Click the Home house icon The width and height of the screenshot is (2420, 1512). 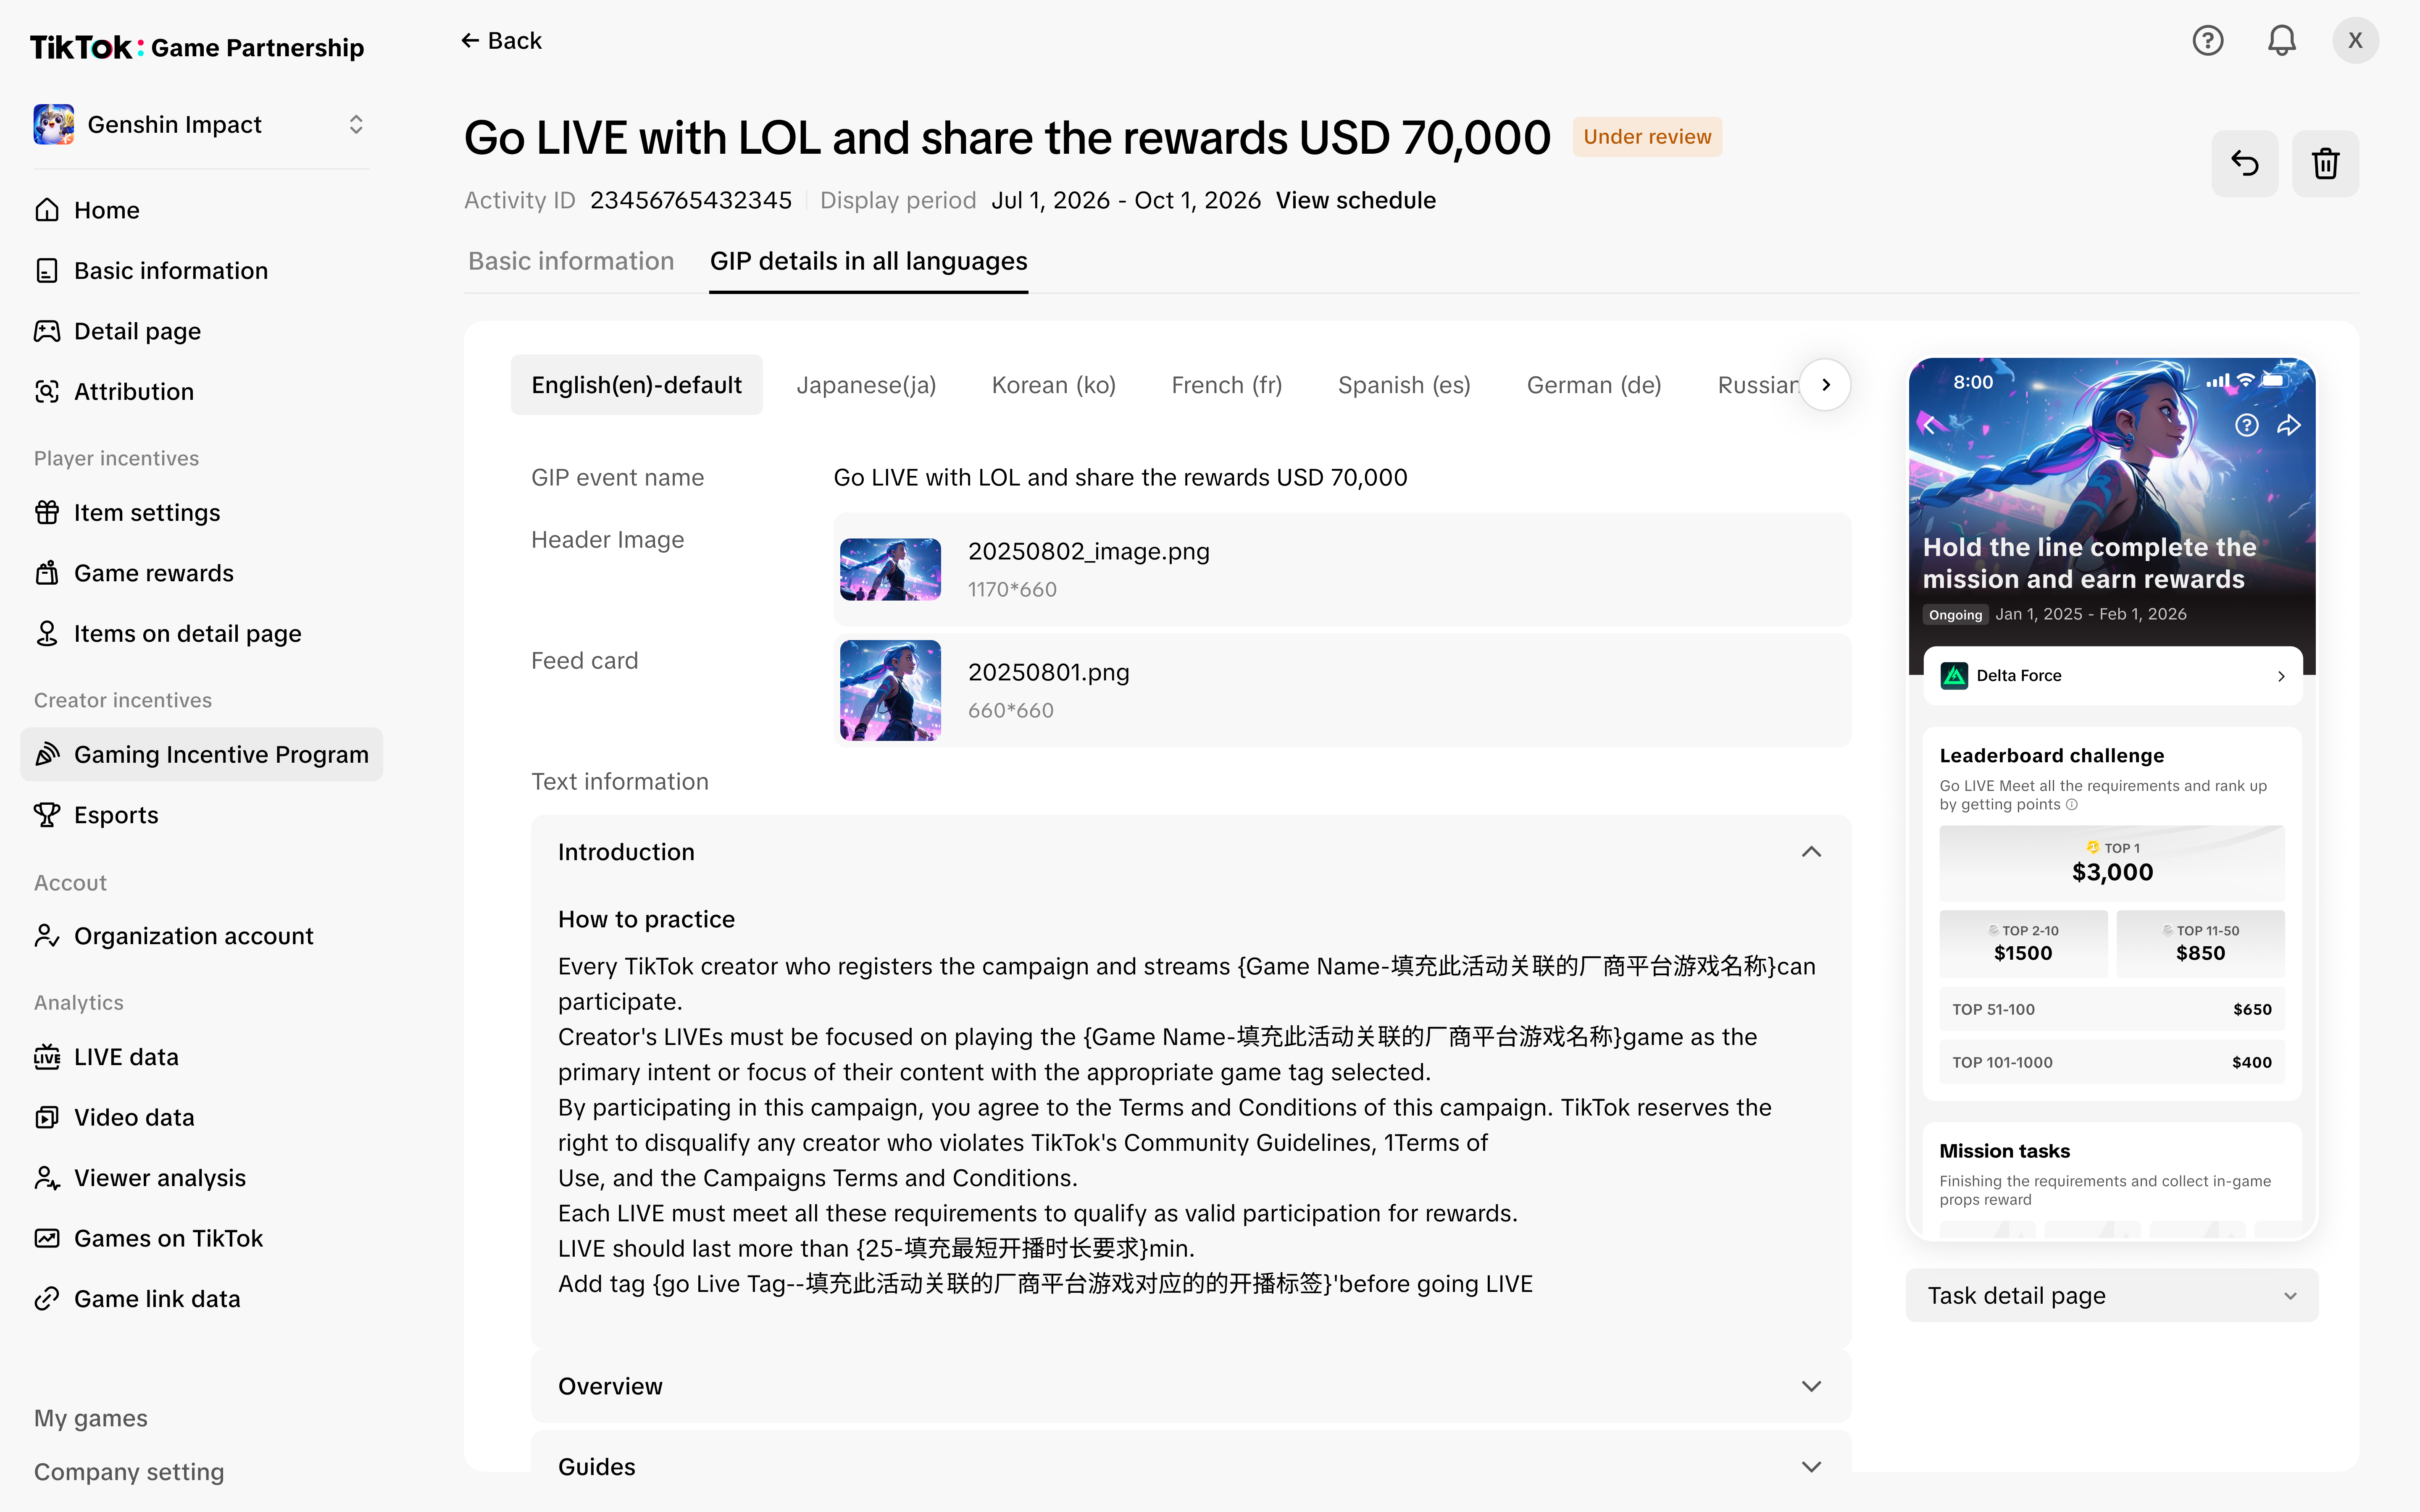(47, 210)
